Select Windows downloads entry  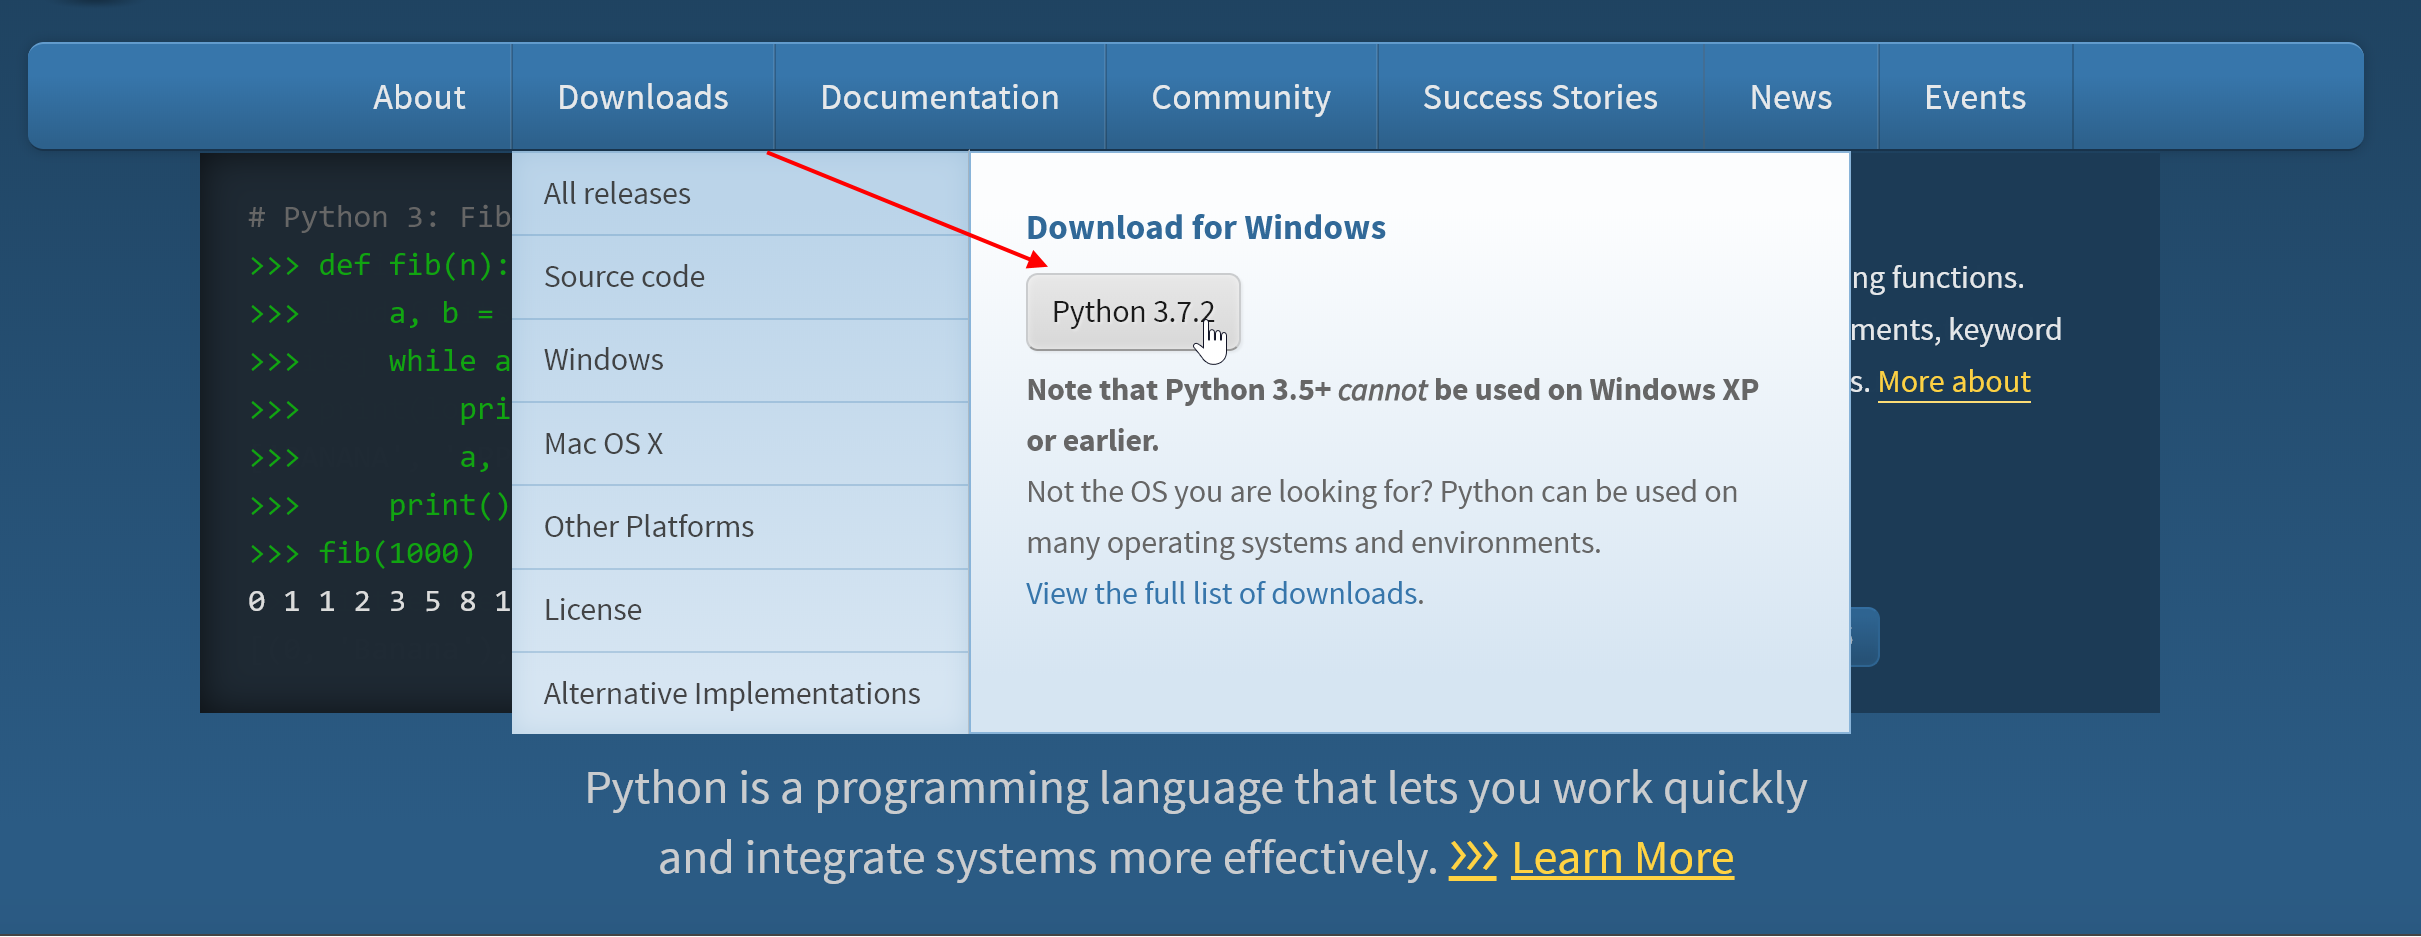[x=740, y=360]
